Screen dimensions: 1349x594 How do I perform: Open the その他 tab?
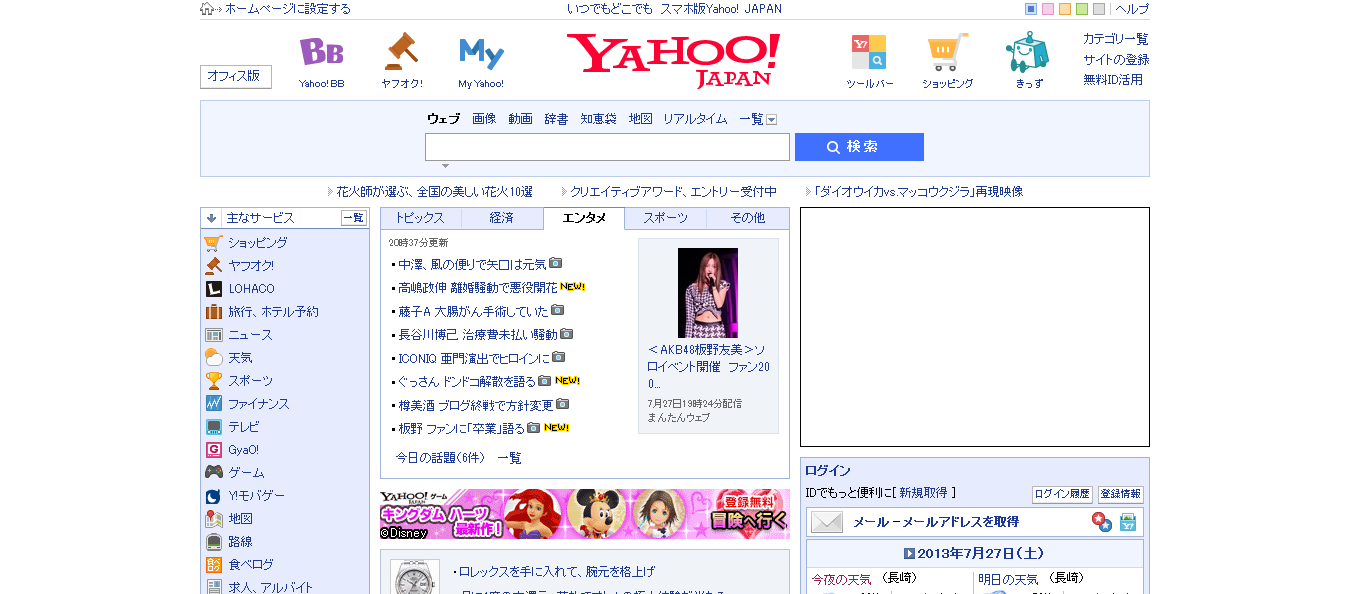pos(748,218)
